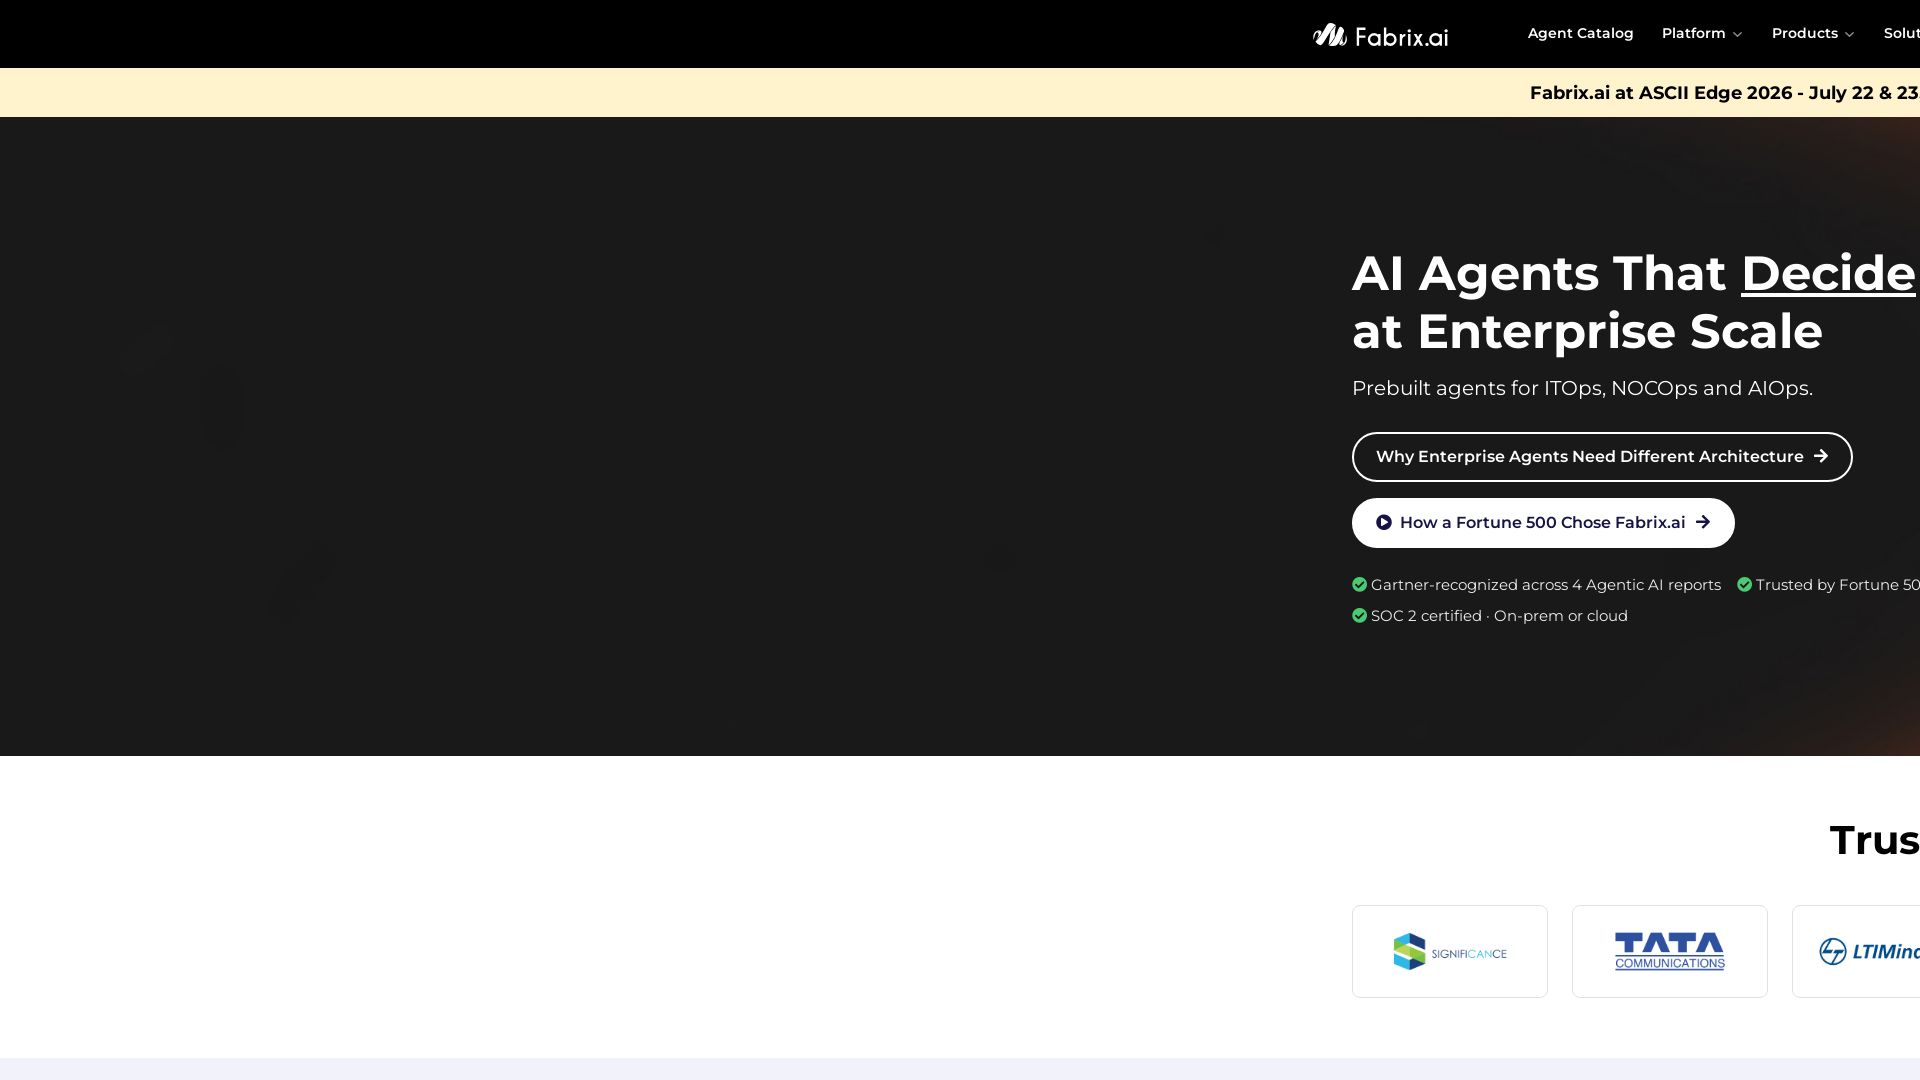Open the Agent Catalog menu item
This screenshot has width=1920, height=1080.
1580,34
